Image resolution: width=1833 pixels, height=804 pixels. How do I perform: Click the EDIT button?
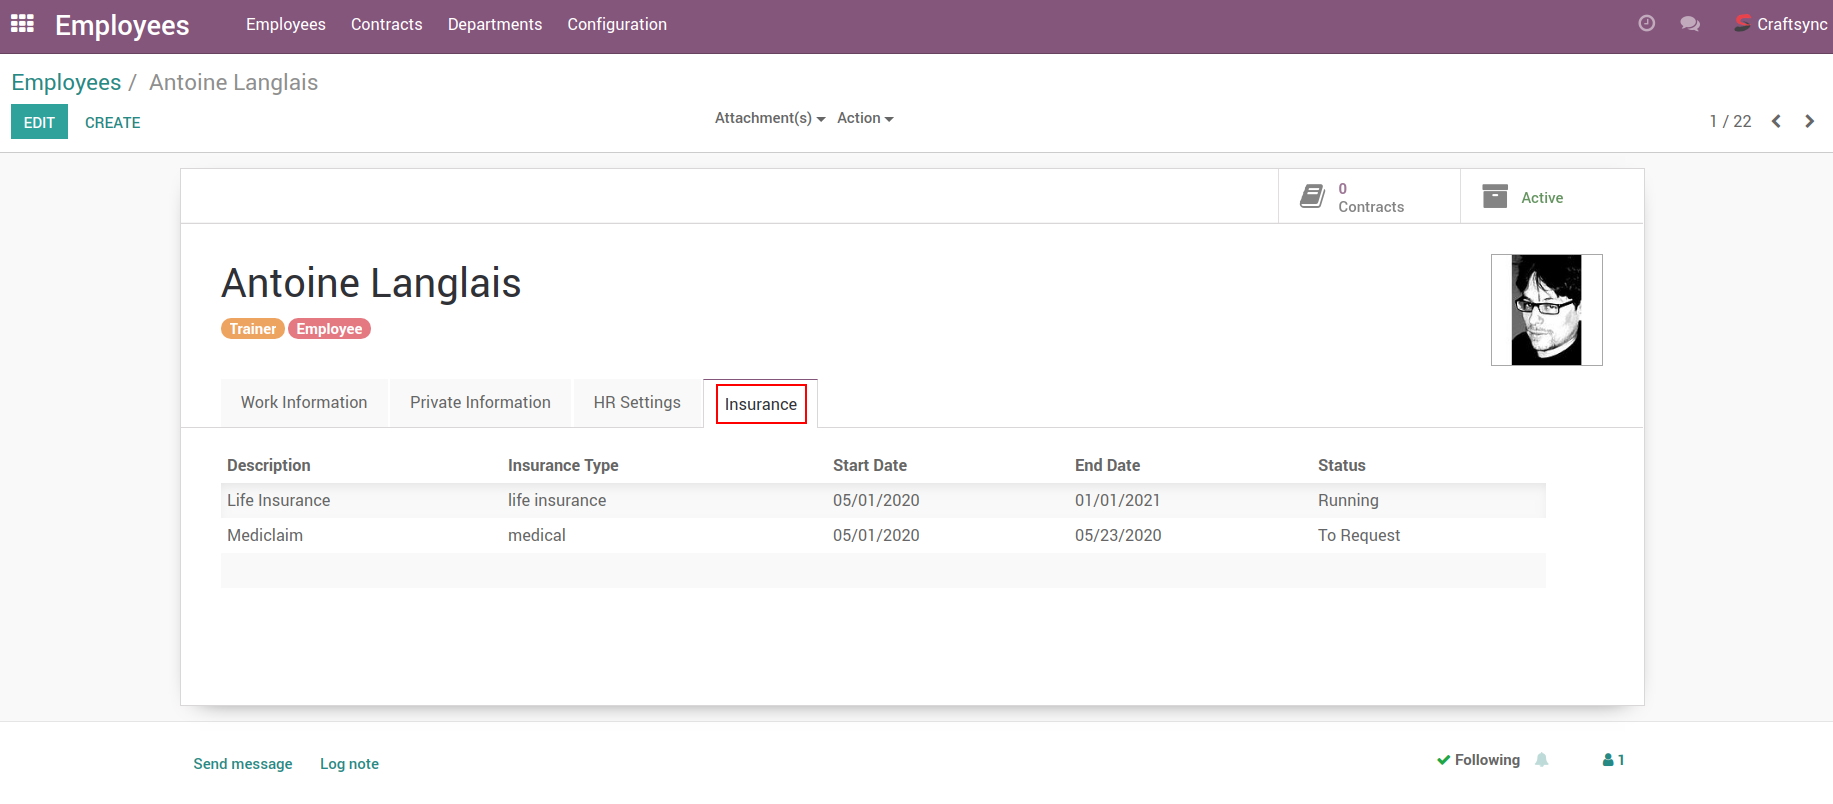point(39,122)
